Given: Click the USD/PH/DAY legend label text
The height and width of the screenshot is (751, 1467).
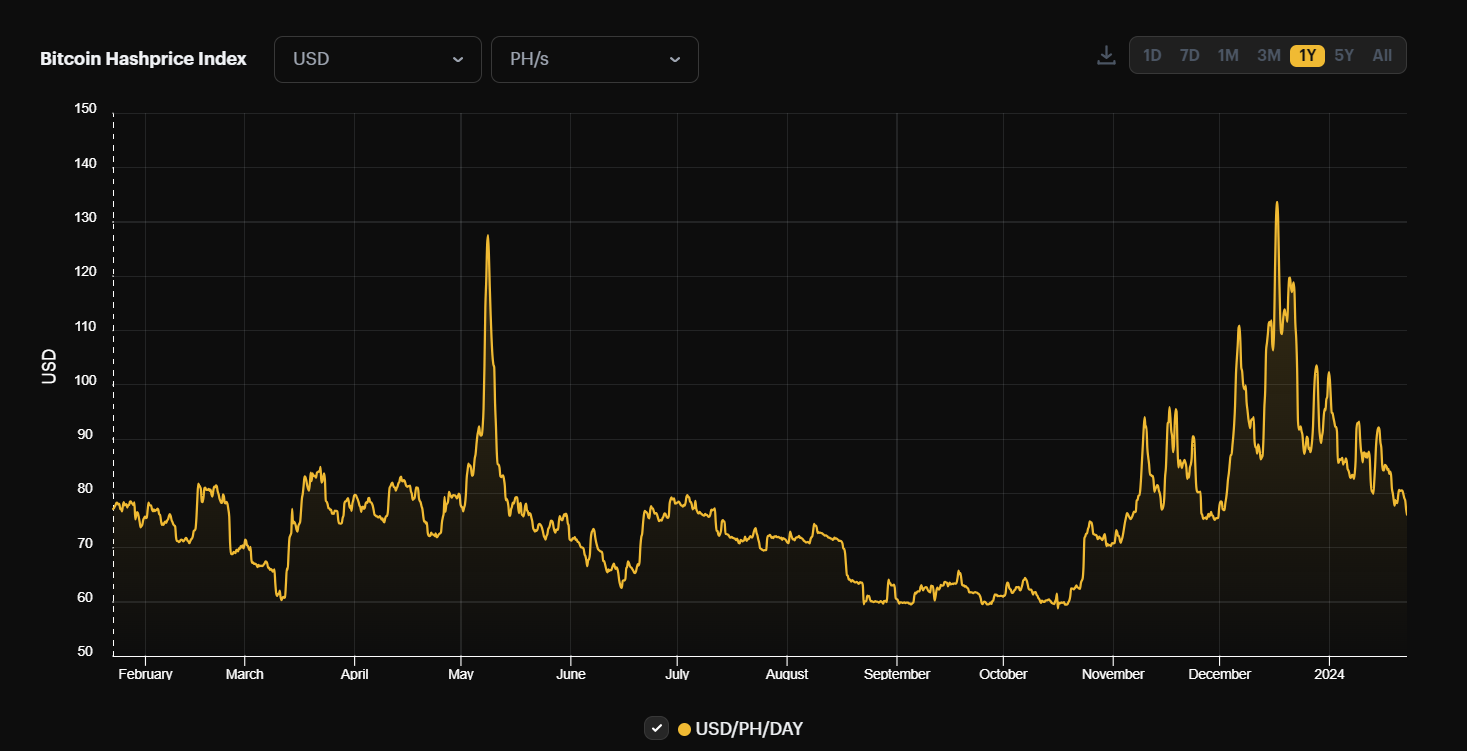Looking at the screenshot, I should (x=749, y=729).
